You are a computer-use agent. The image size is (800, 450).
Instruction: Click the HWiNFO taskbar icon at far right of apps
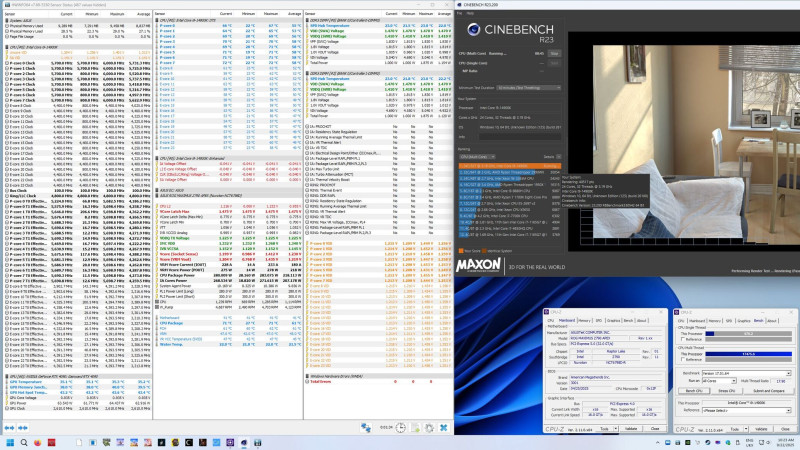tap(258, 442)
